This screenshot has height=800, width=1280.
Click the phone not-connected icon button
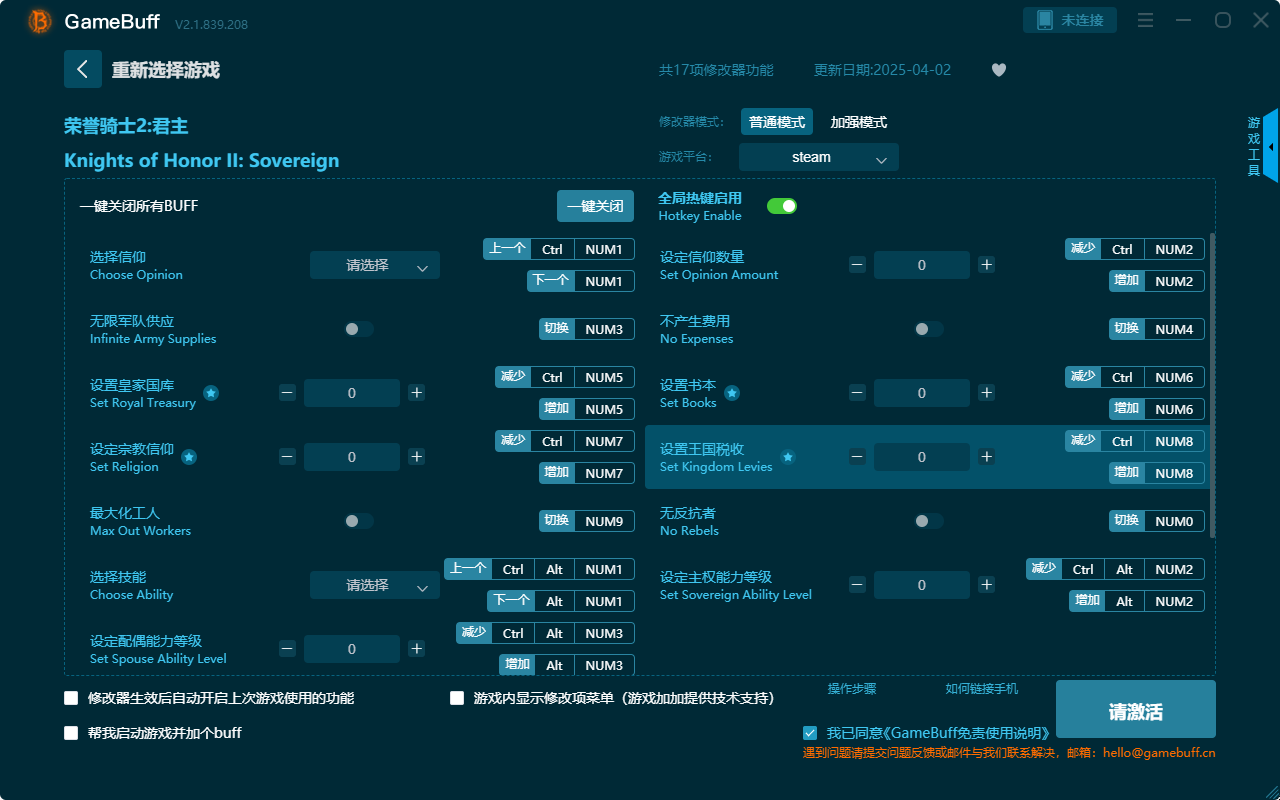tap(1070, 20)
